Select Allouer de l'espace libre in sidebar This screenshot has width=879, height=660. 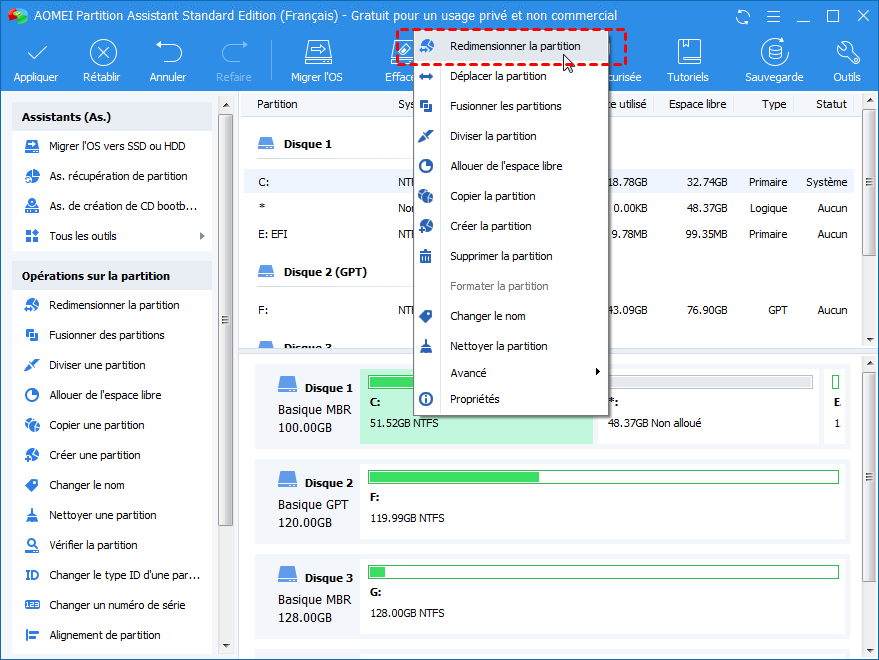112,395
